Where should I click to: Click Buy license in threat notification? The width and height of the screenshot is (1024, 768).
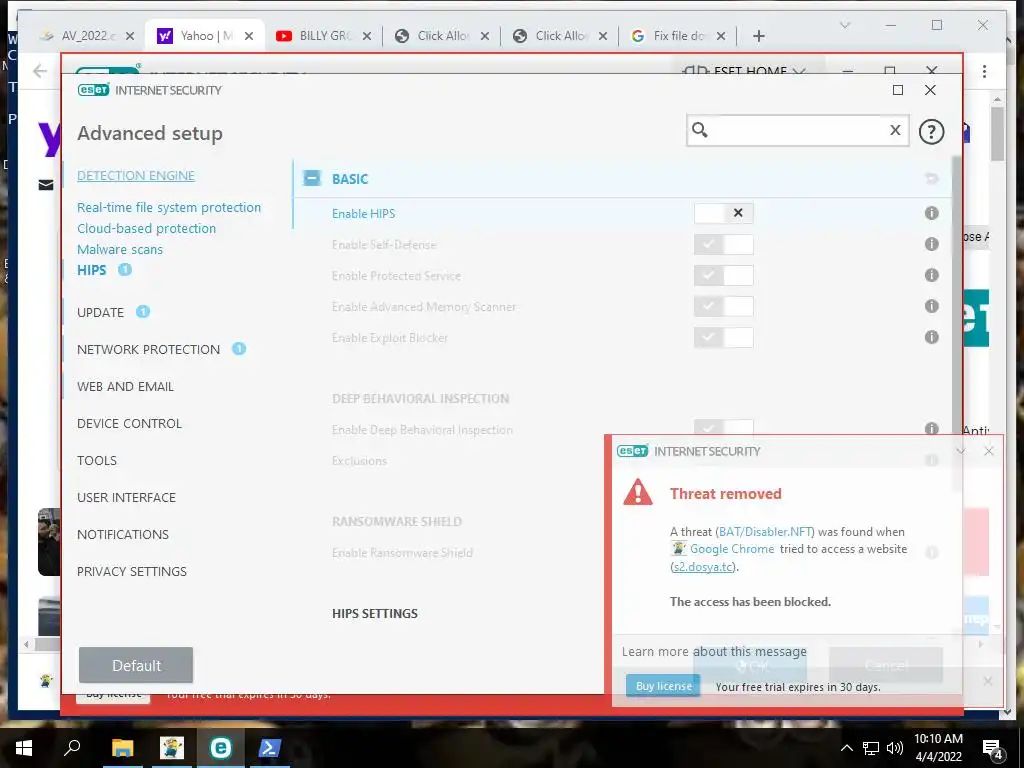tap(664, 686)
